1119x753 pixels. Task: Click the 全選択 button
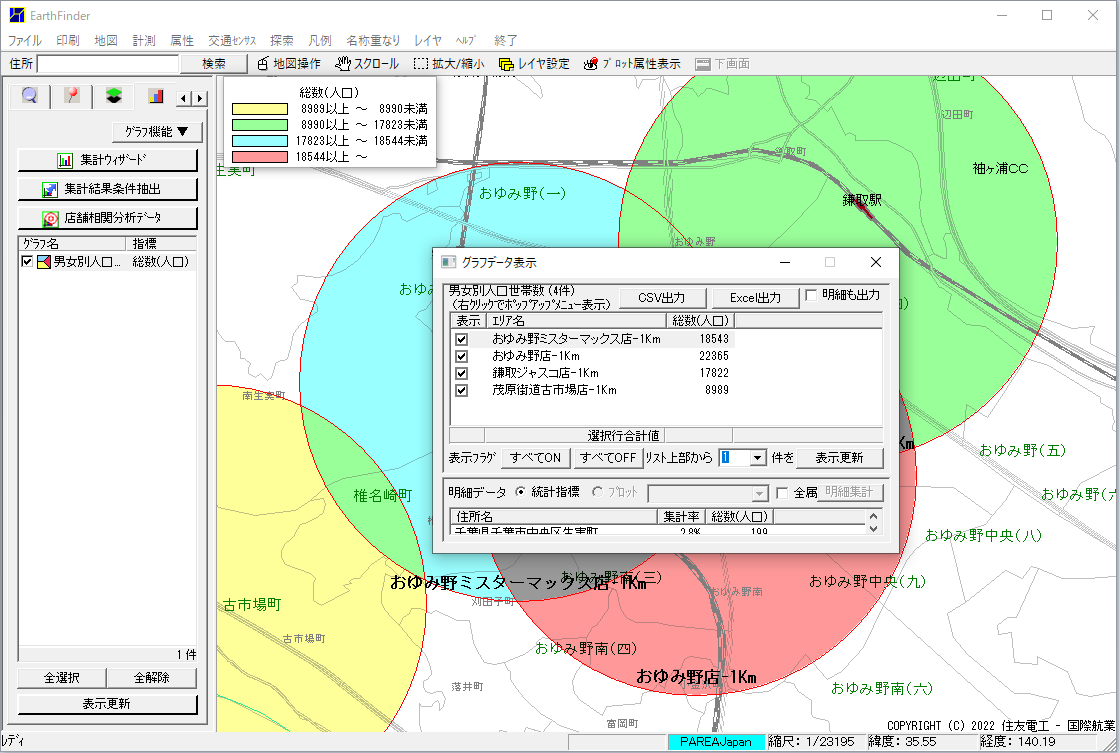click(x=61, y=678)
